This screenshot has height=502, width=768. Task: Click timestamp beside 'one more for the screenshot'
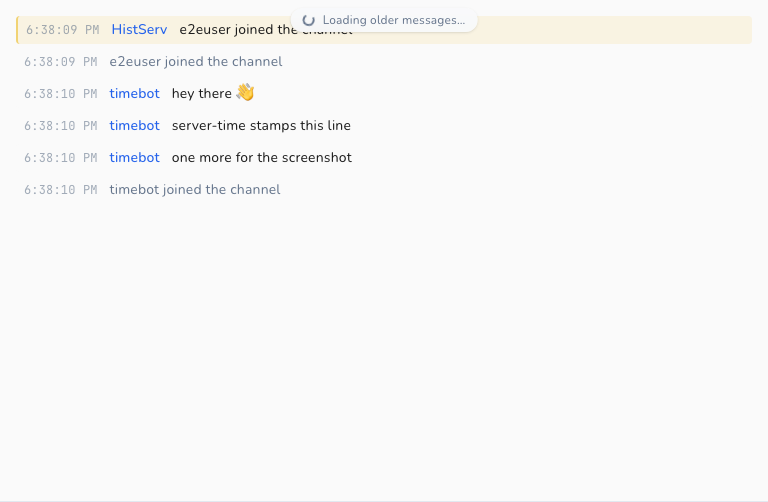click(x=61, y=158)
